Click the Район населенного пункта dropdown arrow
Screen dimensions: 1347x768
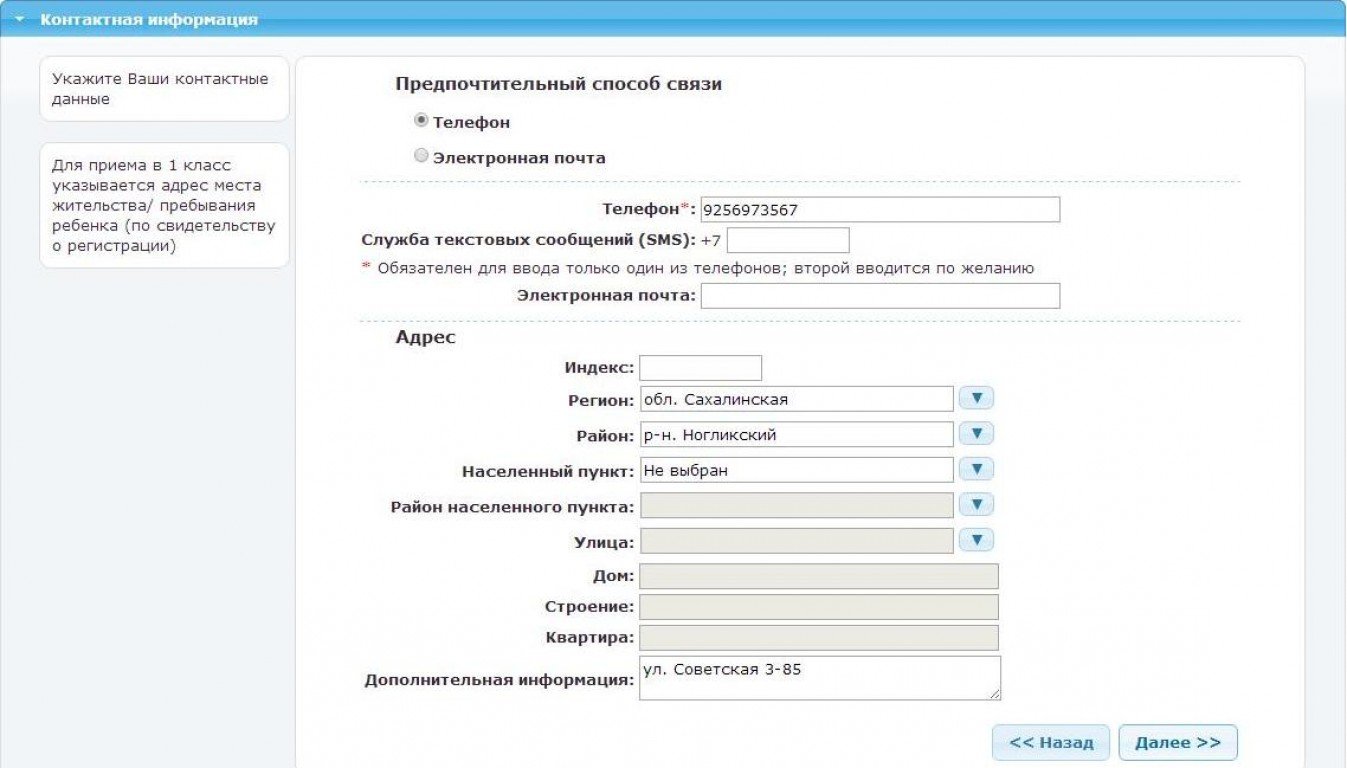pyautogui.click(x=976, y=505)
